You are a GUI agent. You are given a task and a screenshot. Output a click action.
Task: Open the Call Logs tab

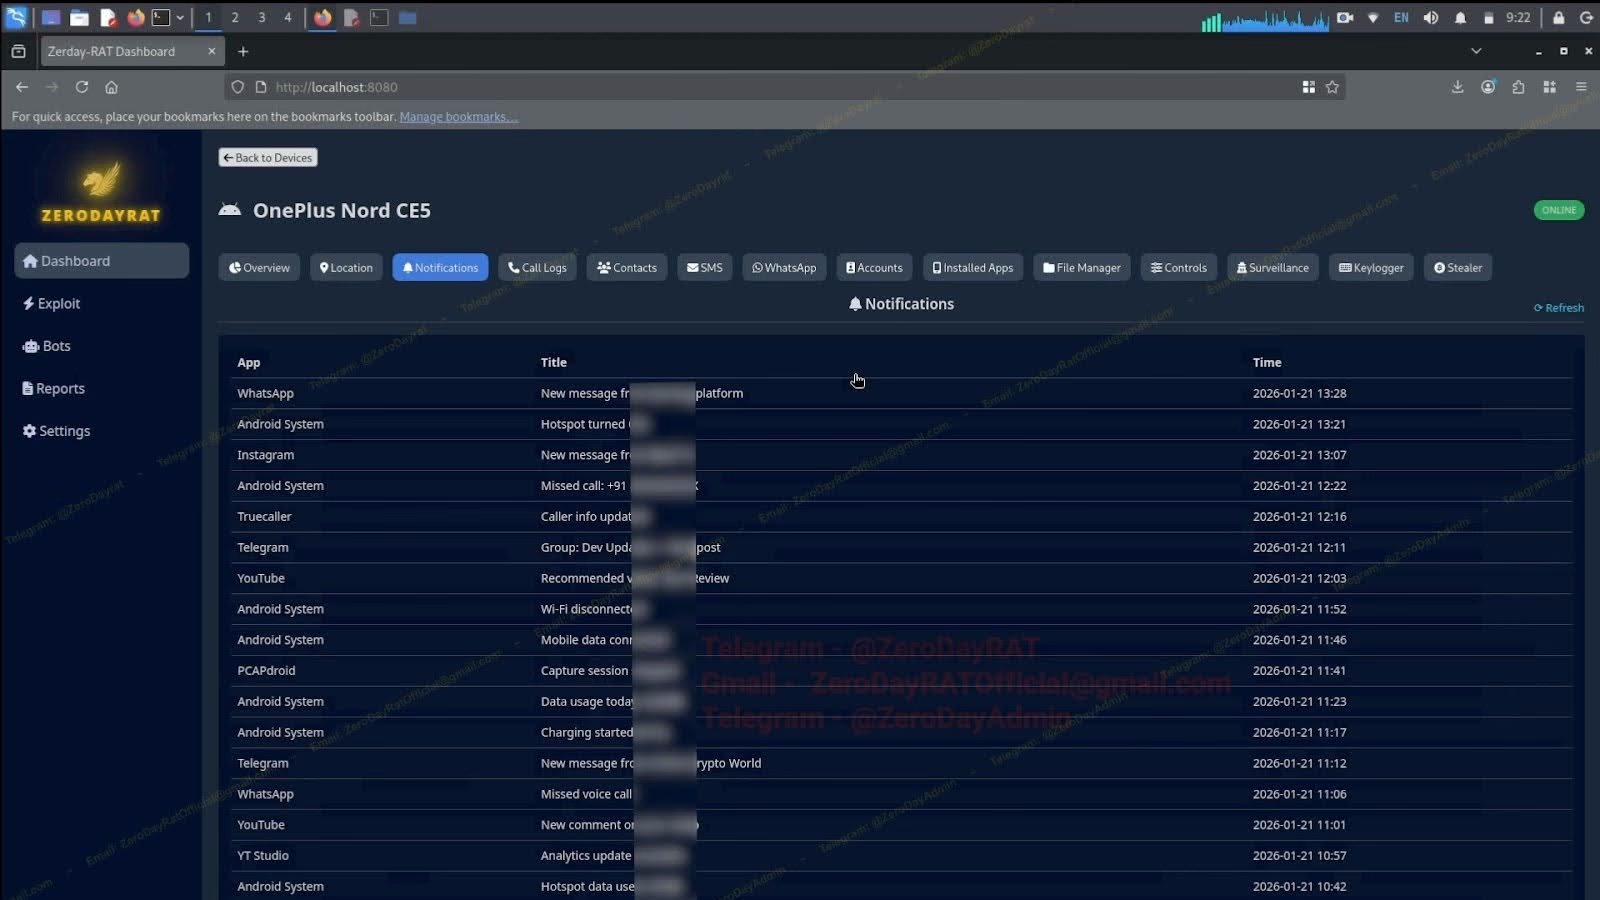(537, 267)
